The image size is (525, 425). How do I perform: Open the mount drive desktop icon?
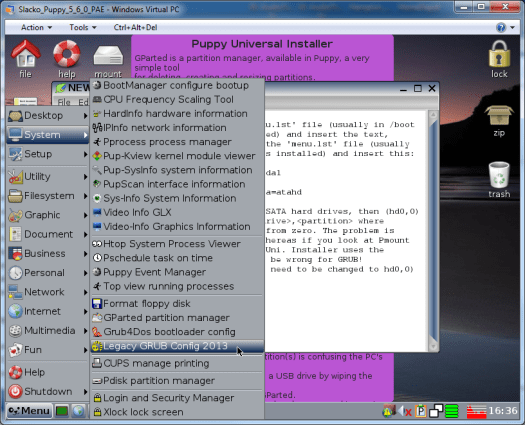[x=108, y=62]
